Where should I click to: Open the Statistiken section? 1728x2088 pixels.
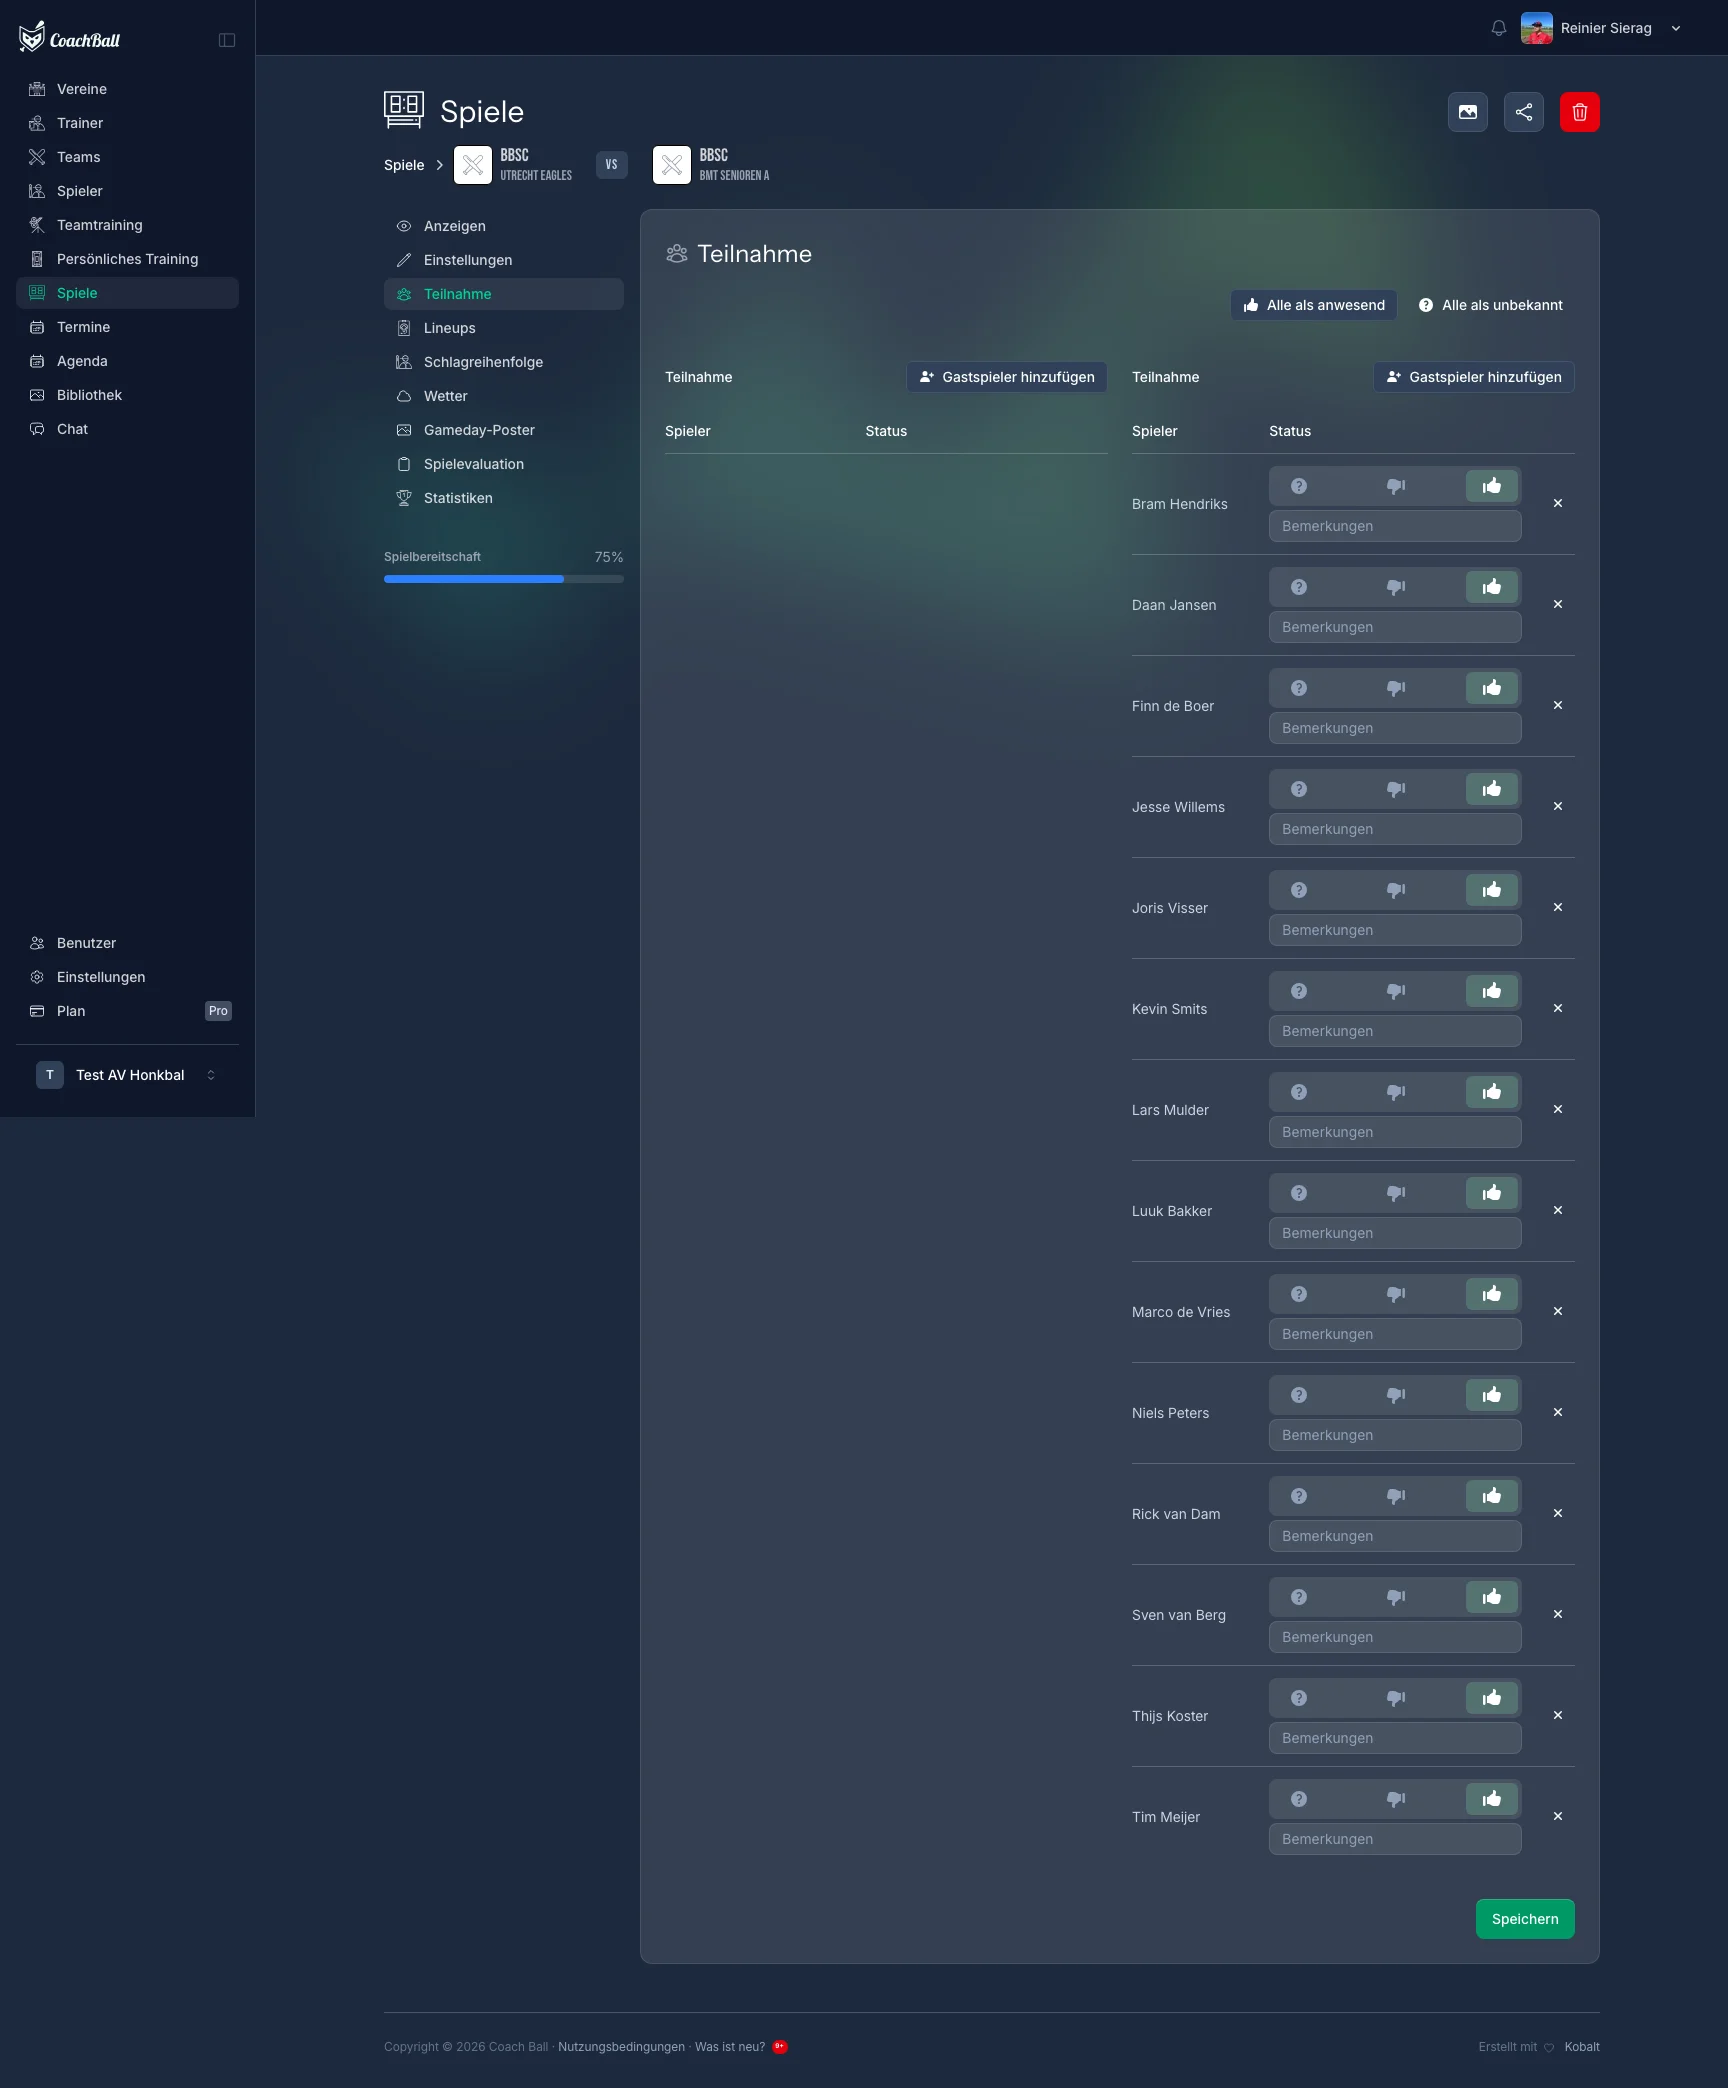coord(456,497)
